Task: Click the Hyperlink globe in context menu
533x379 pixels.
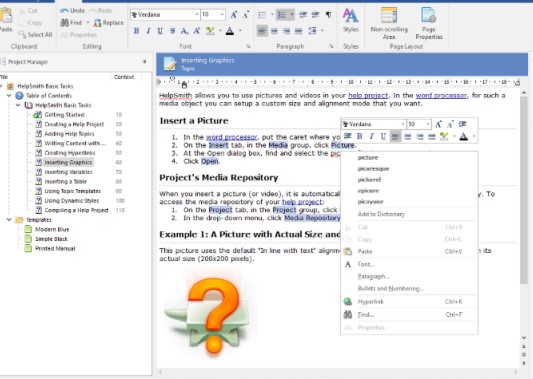Action: click(x=347, y=302)
